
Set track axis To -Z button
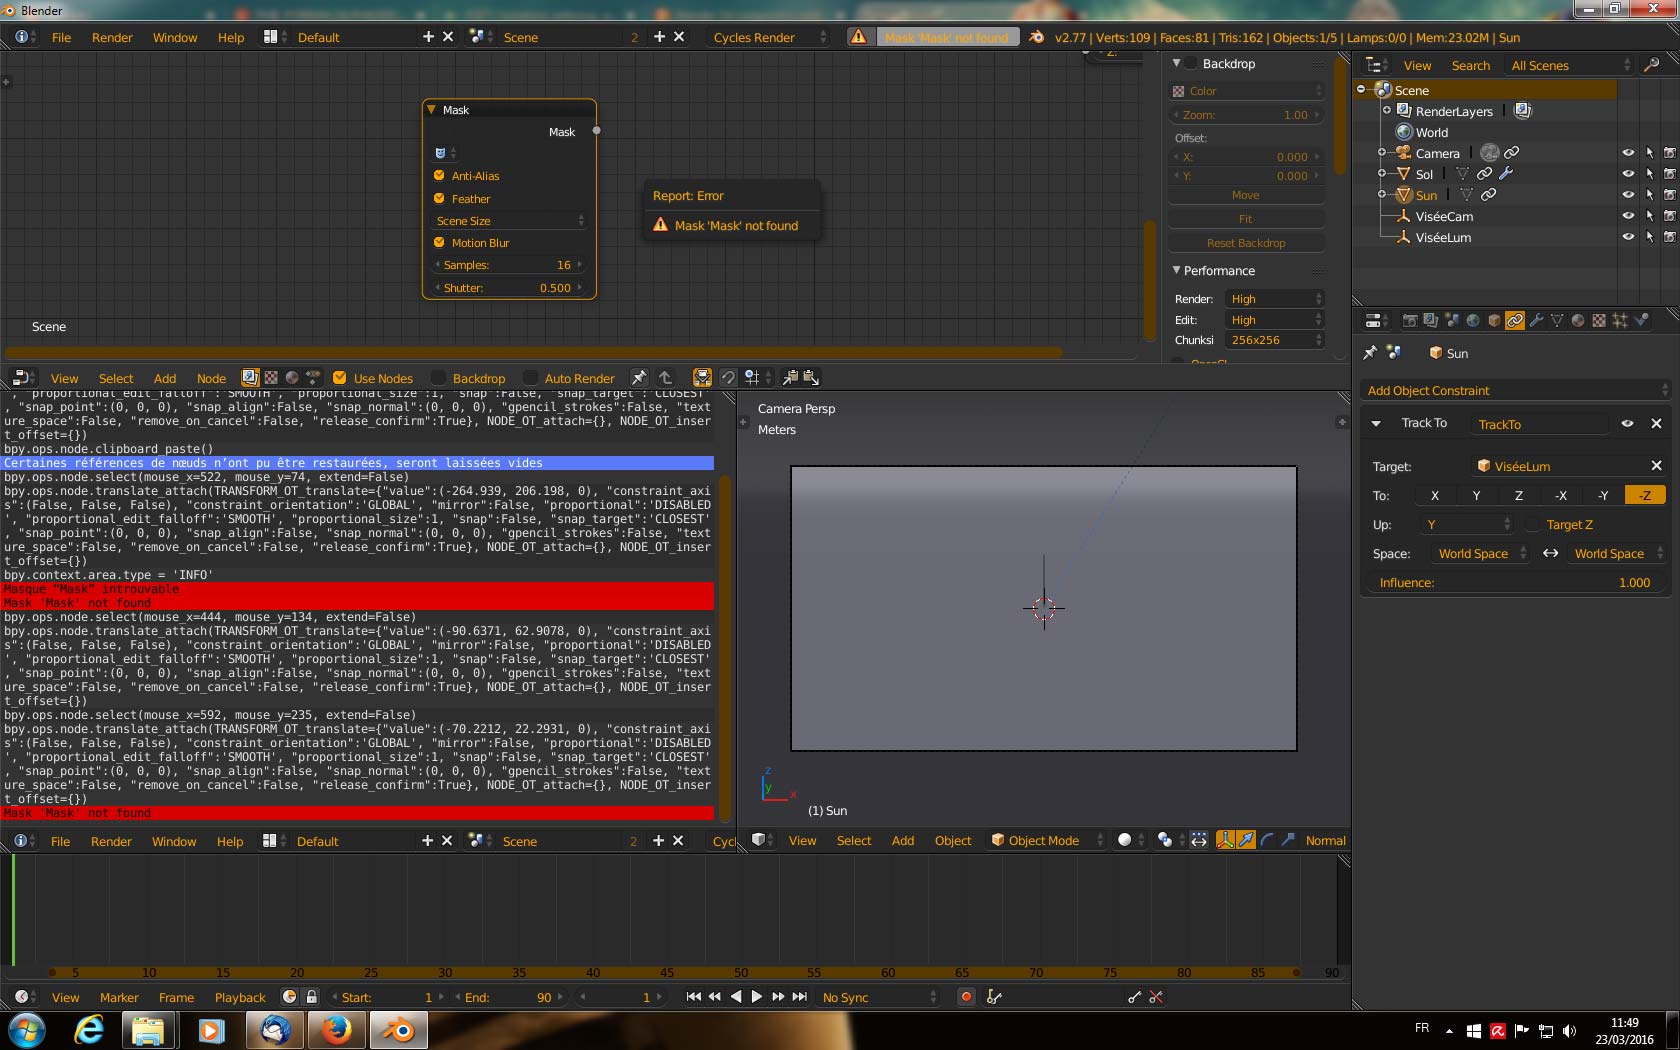tap(1645, 495)
